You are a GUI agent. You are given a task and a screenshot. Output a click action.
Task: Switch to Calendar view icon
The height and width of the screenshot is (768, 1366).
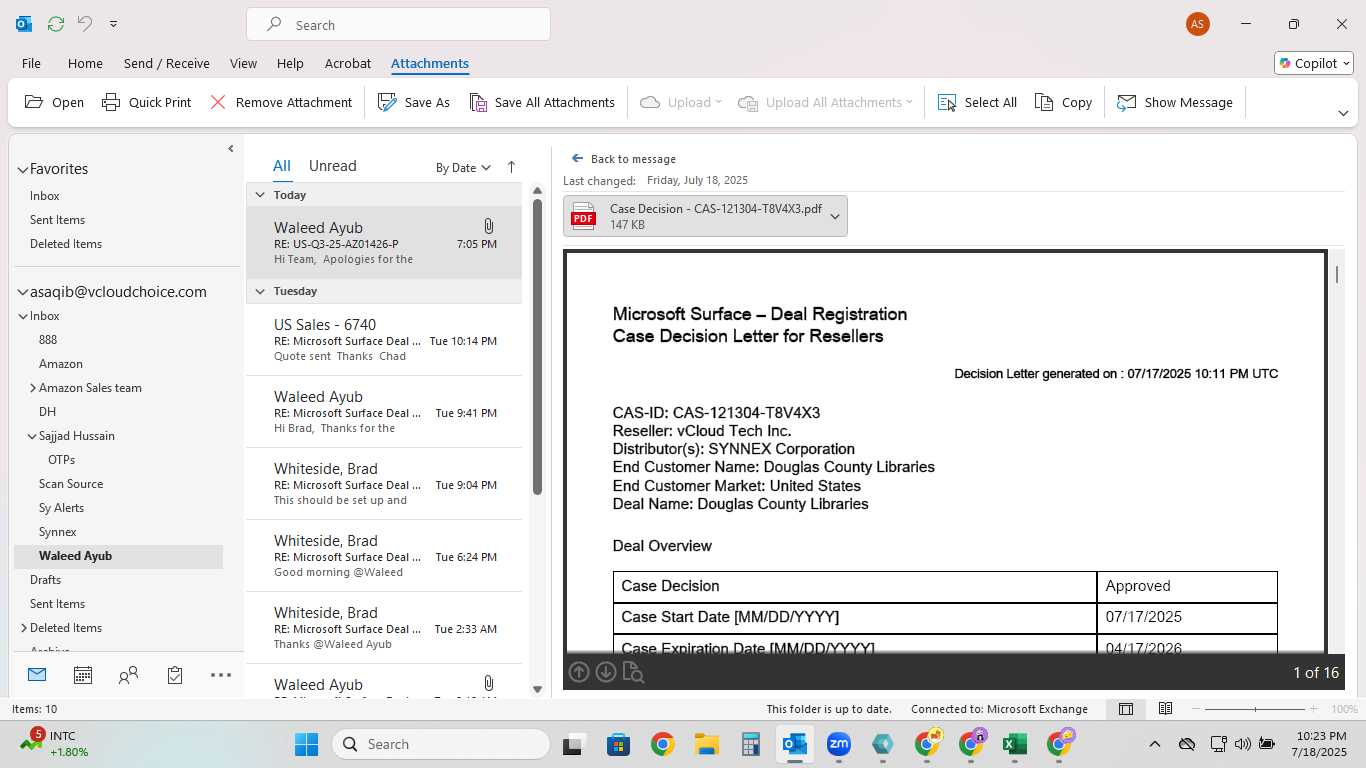(x=83, y=675)
